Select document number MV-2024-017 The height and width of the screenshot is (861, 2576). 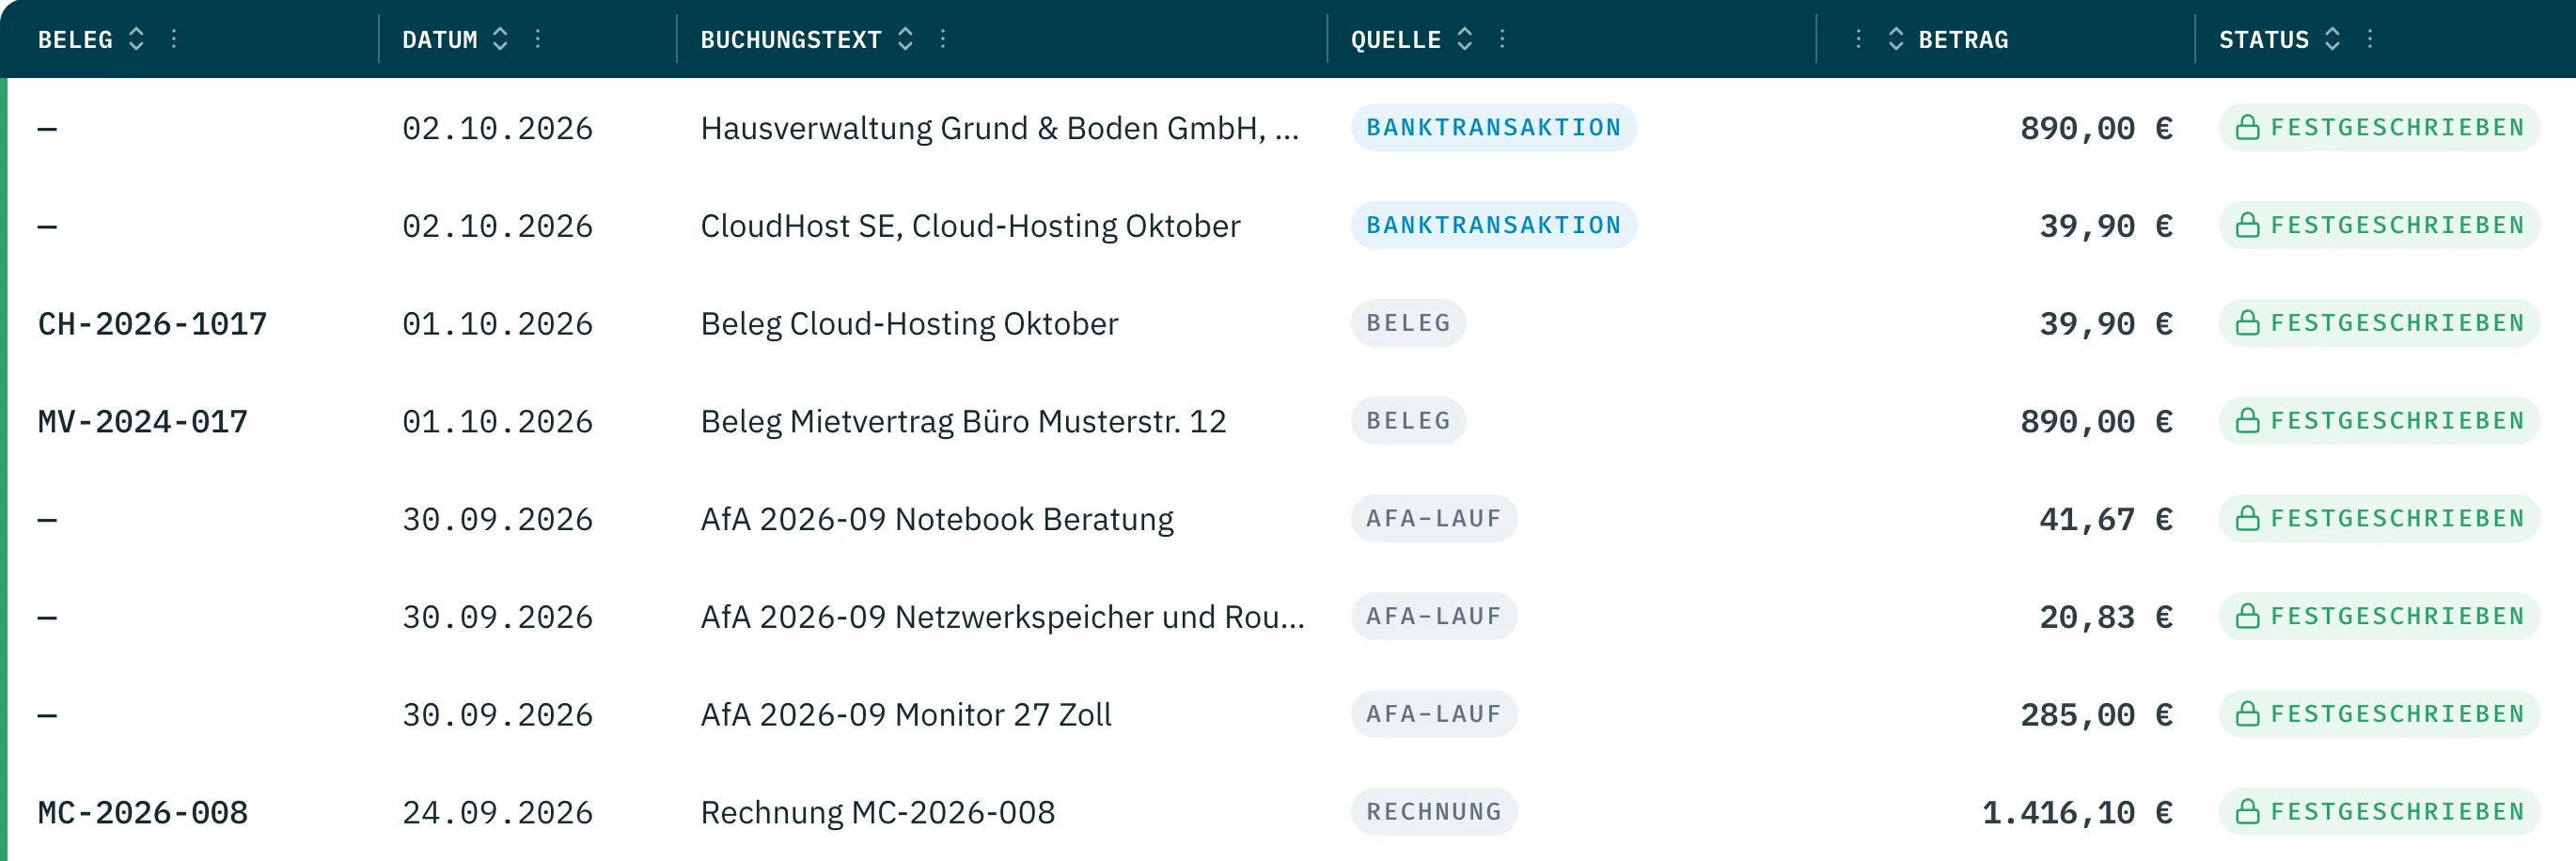[x=143, y=422]
